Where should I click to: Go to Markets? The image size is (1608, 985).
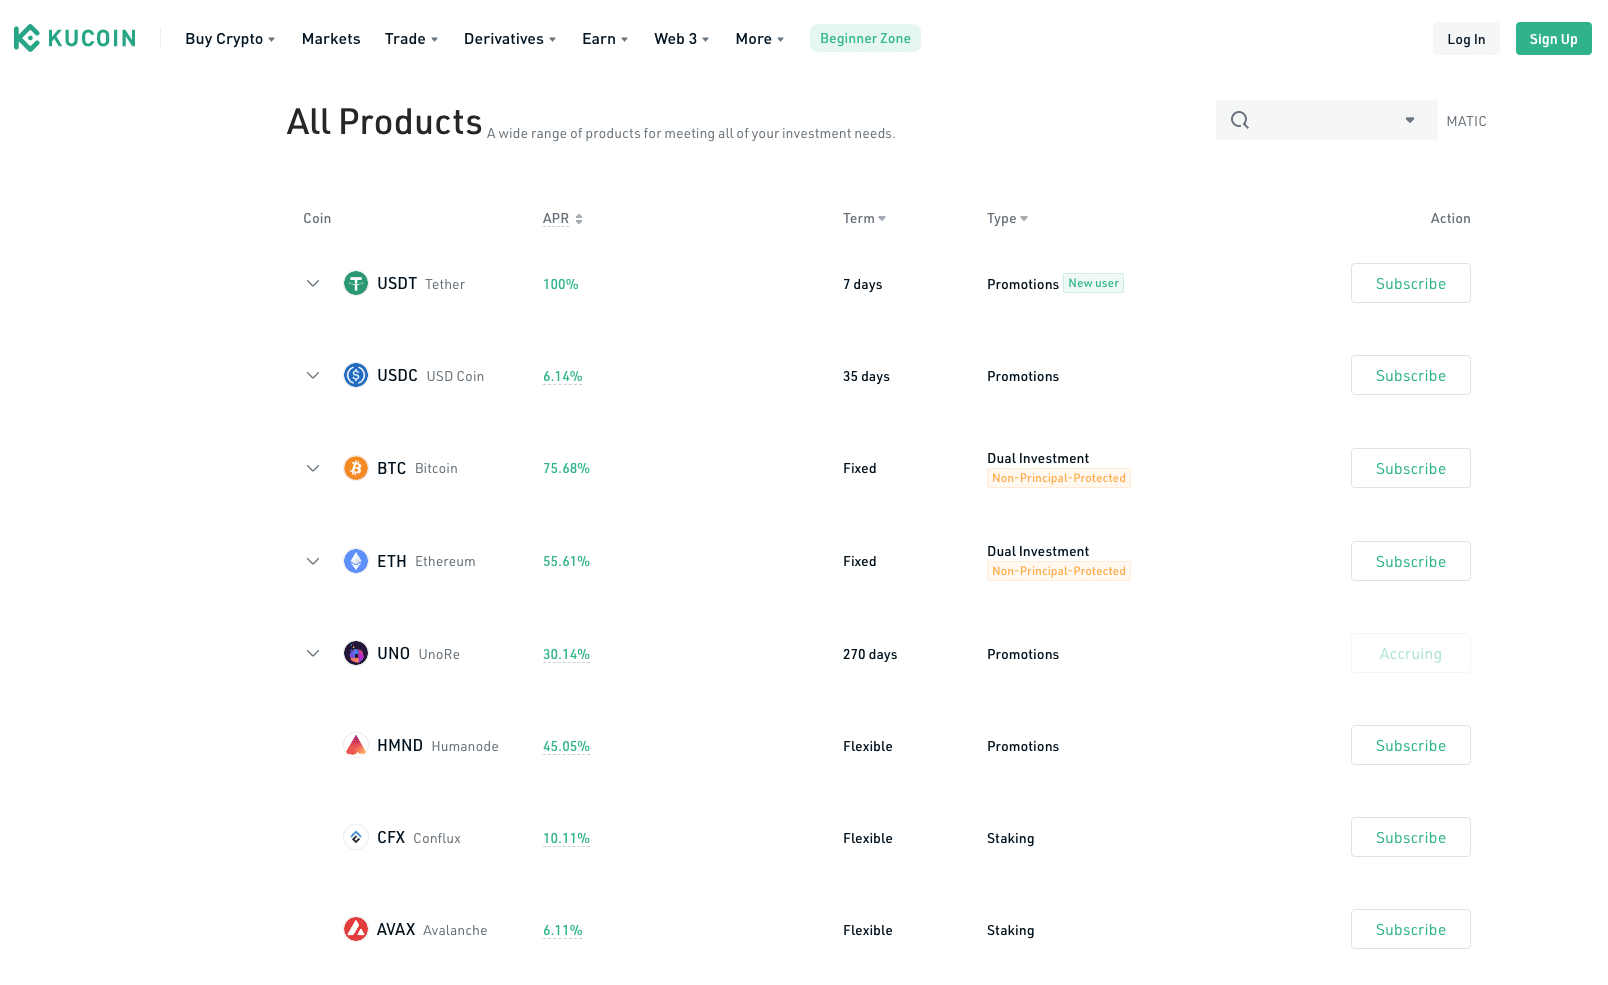331,39
